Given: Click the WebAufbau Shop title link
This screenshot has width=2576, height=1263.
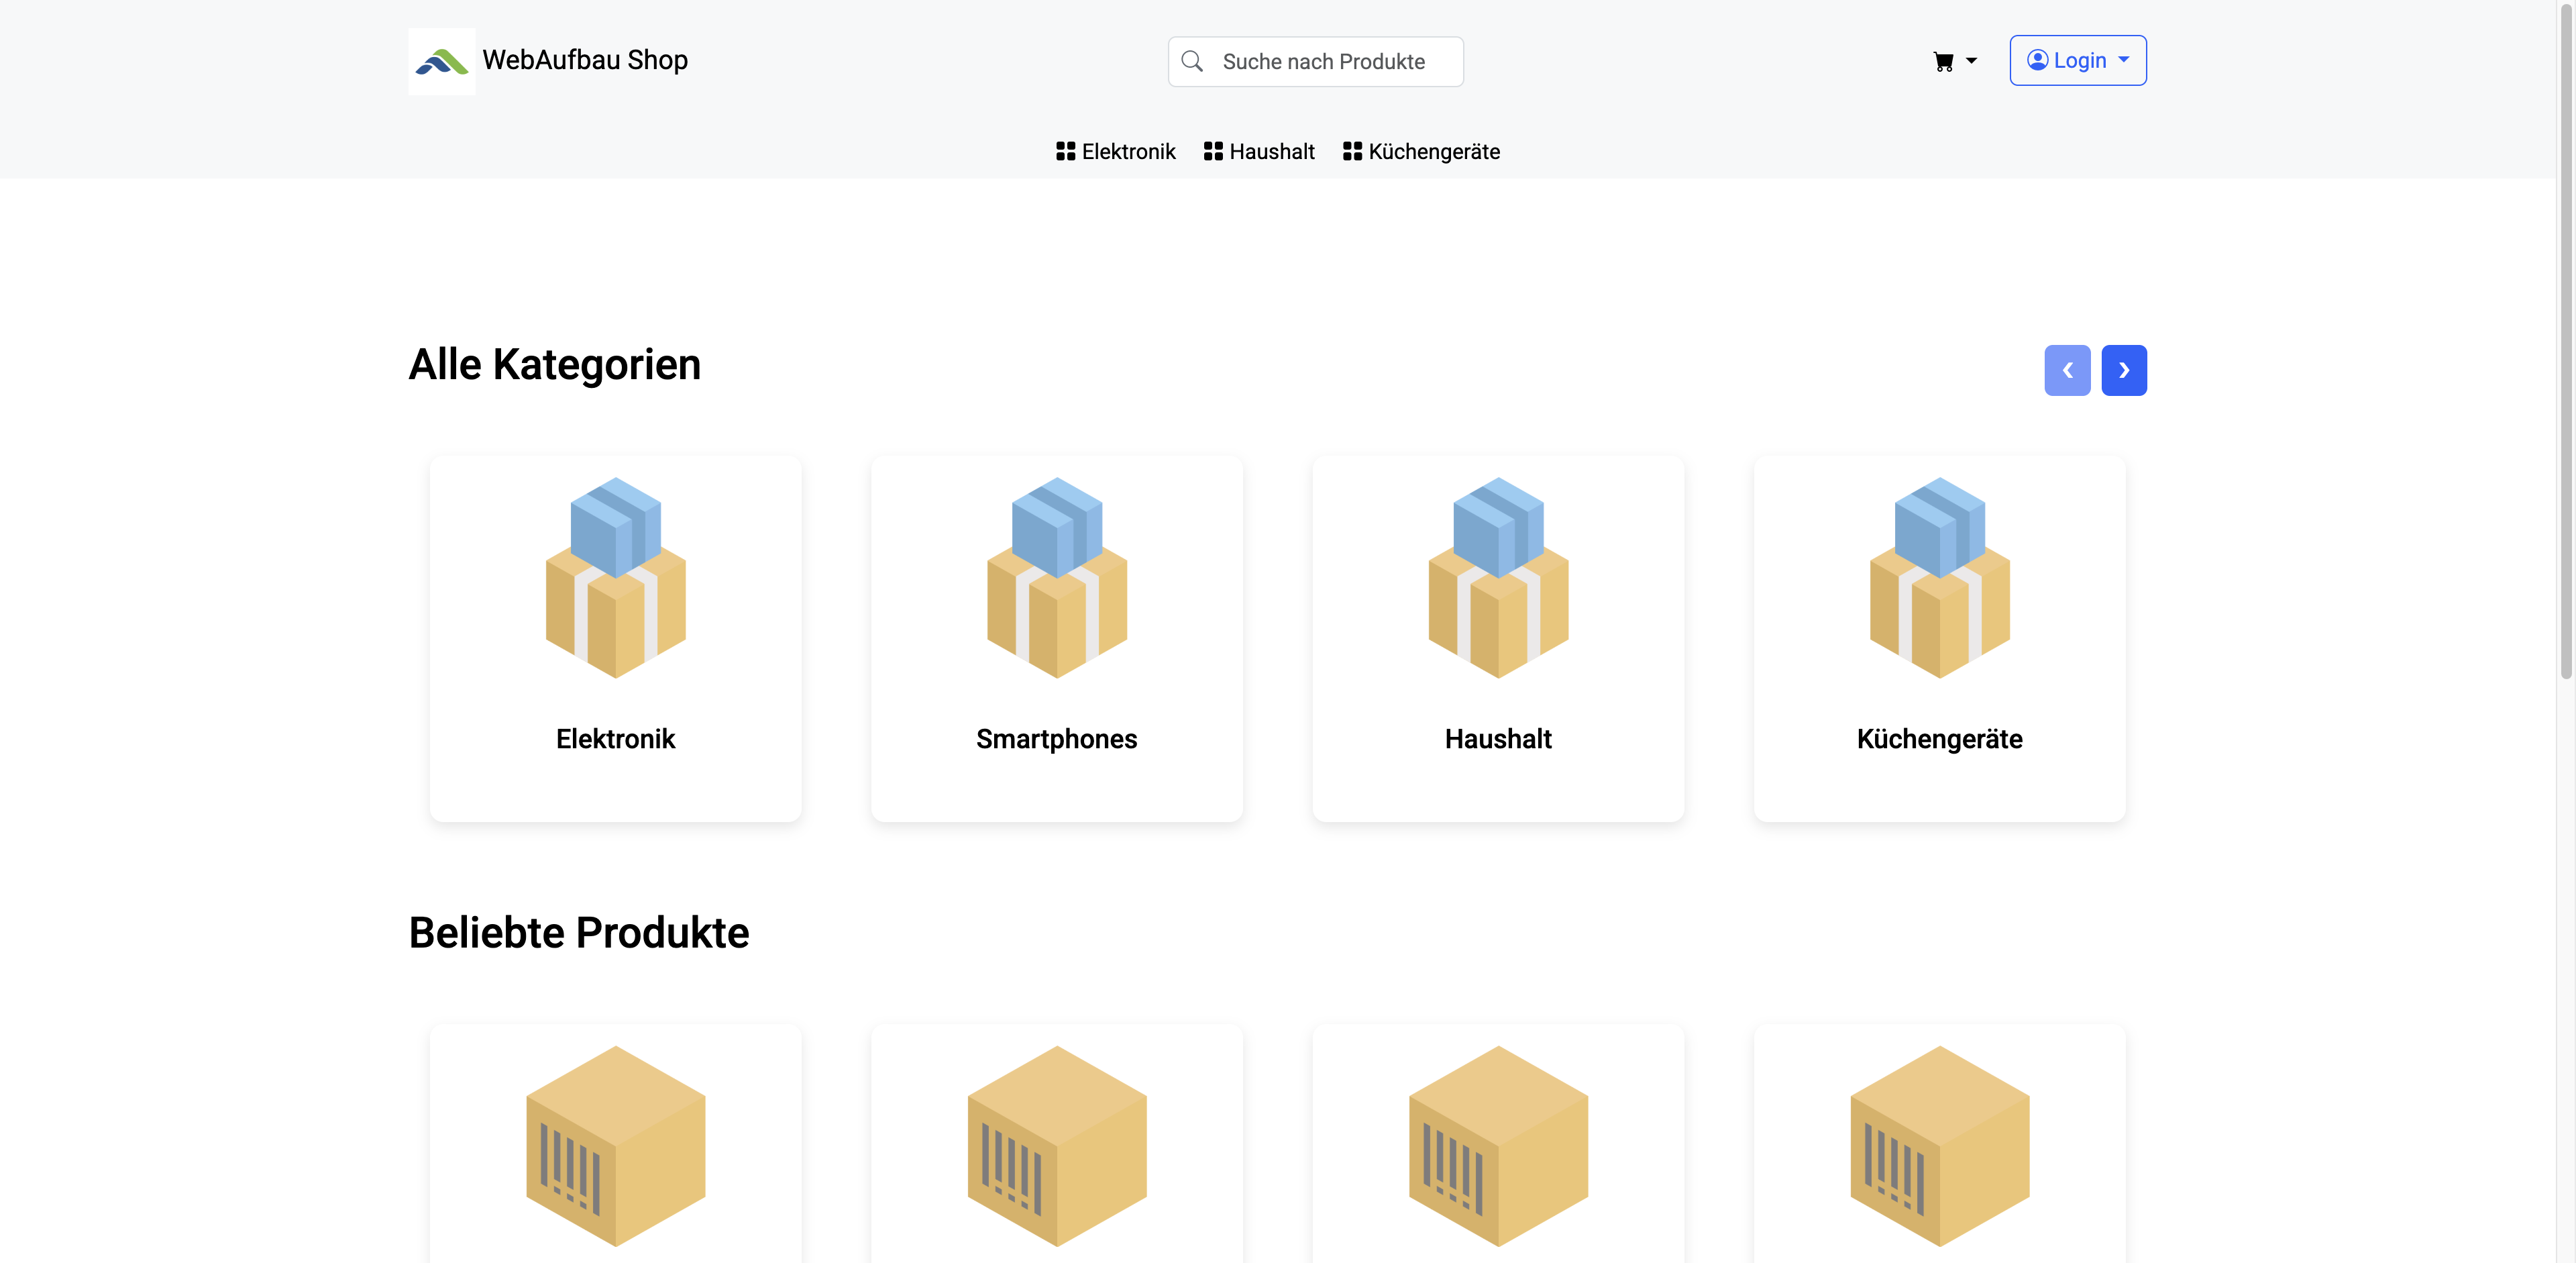Looking at the screenshot, I should tap(585, 60).
